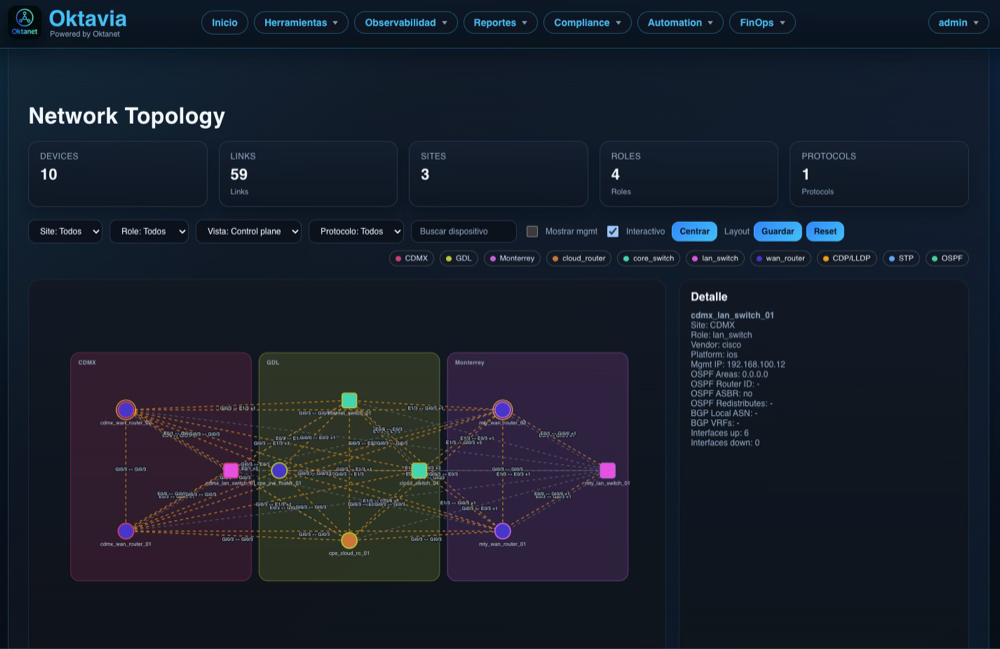This screenshot has width=1000, height=649.
Task: Click the top green switch node in GDL
Action: [349, 400]
